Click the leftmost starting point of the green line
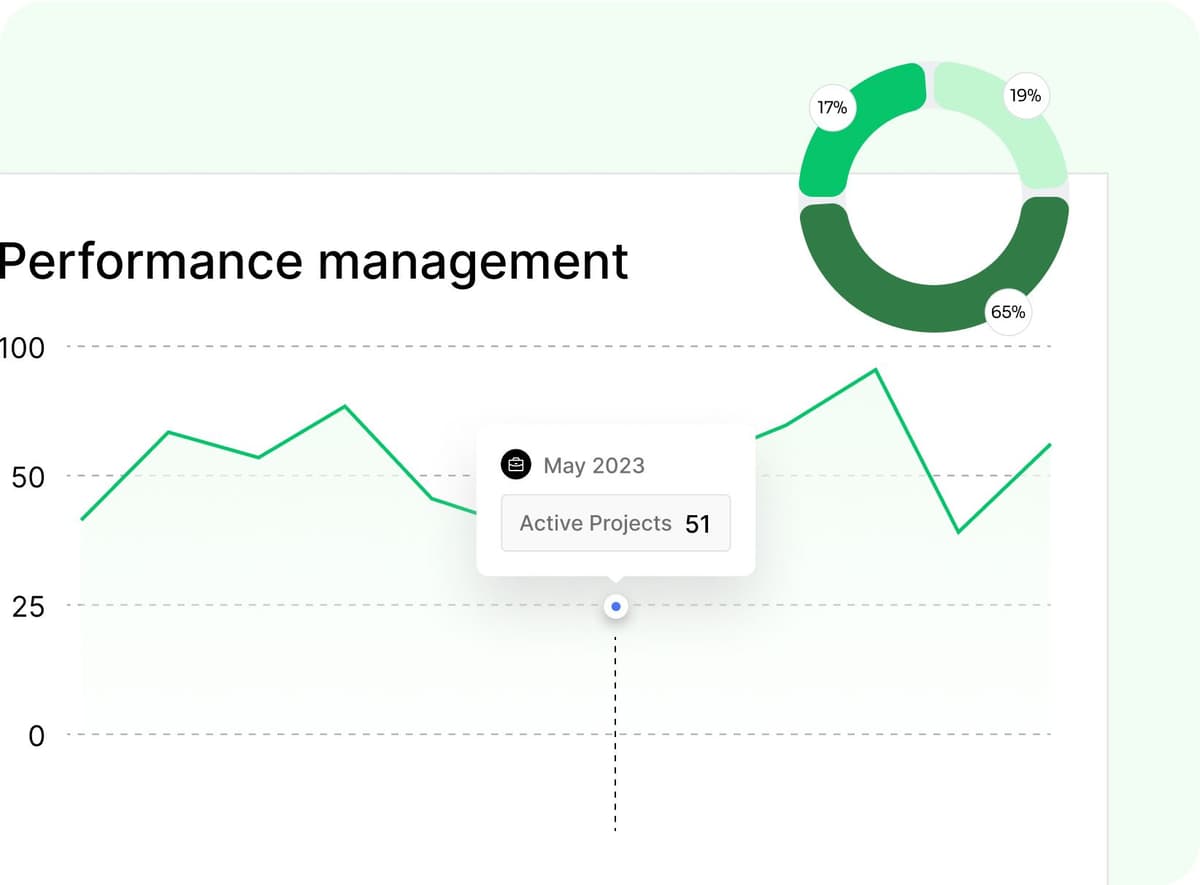 pos(82,519)
